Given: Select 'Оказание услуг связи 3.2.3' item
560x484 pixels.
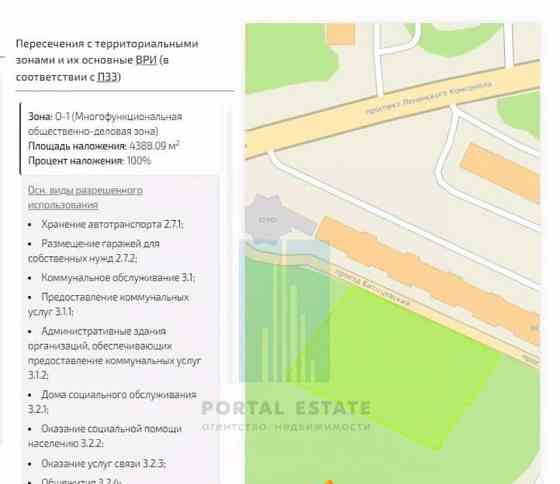Looking at the screenshot, I should [x=103, y=463].
